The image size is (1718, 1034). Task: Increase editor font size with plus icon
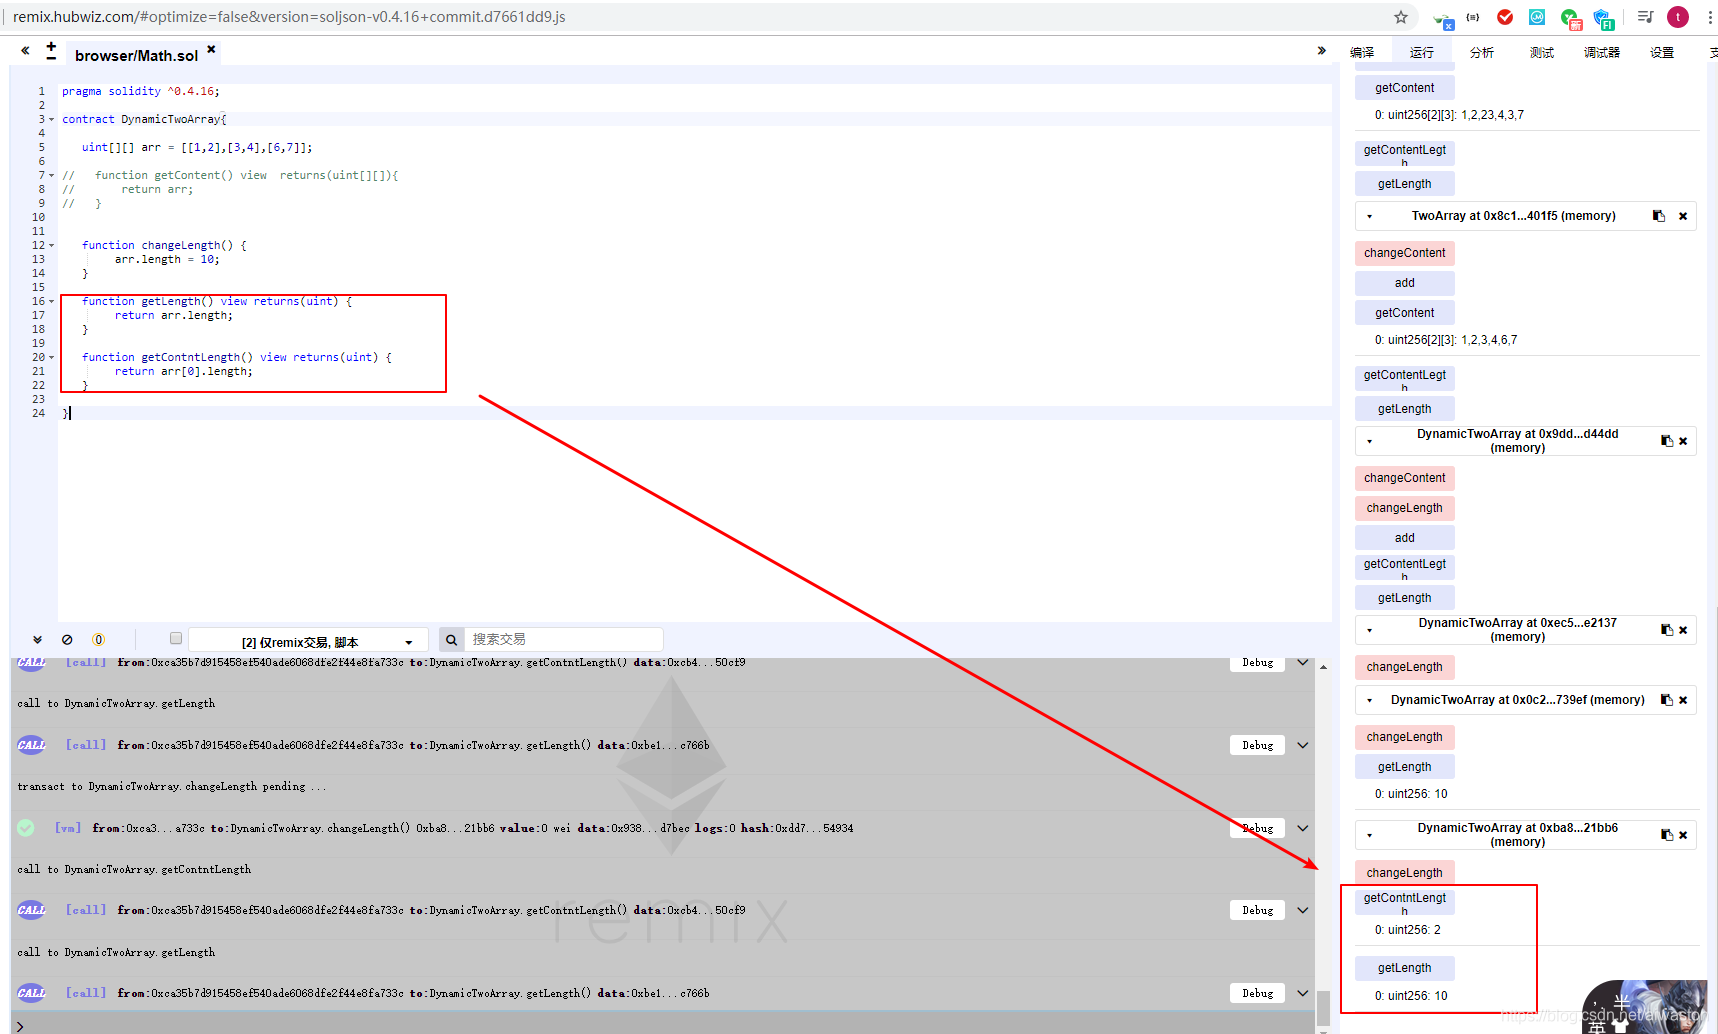click(x=51, y=46)
